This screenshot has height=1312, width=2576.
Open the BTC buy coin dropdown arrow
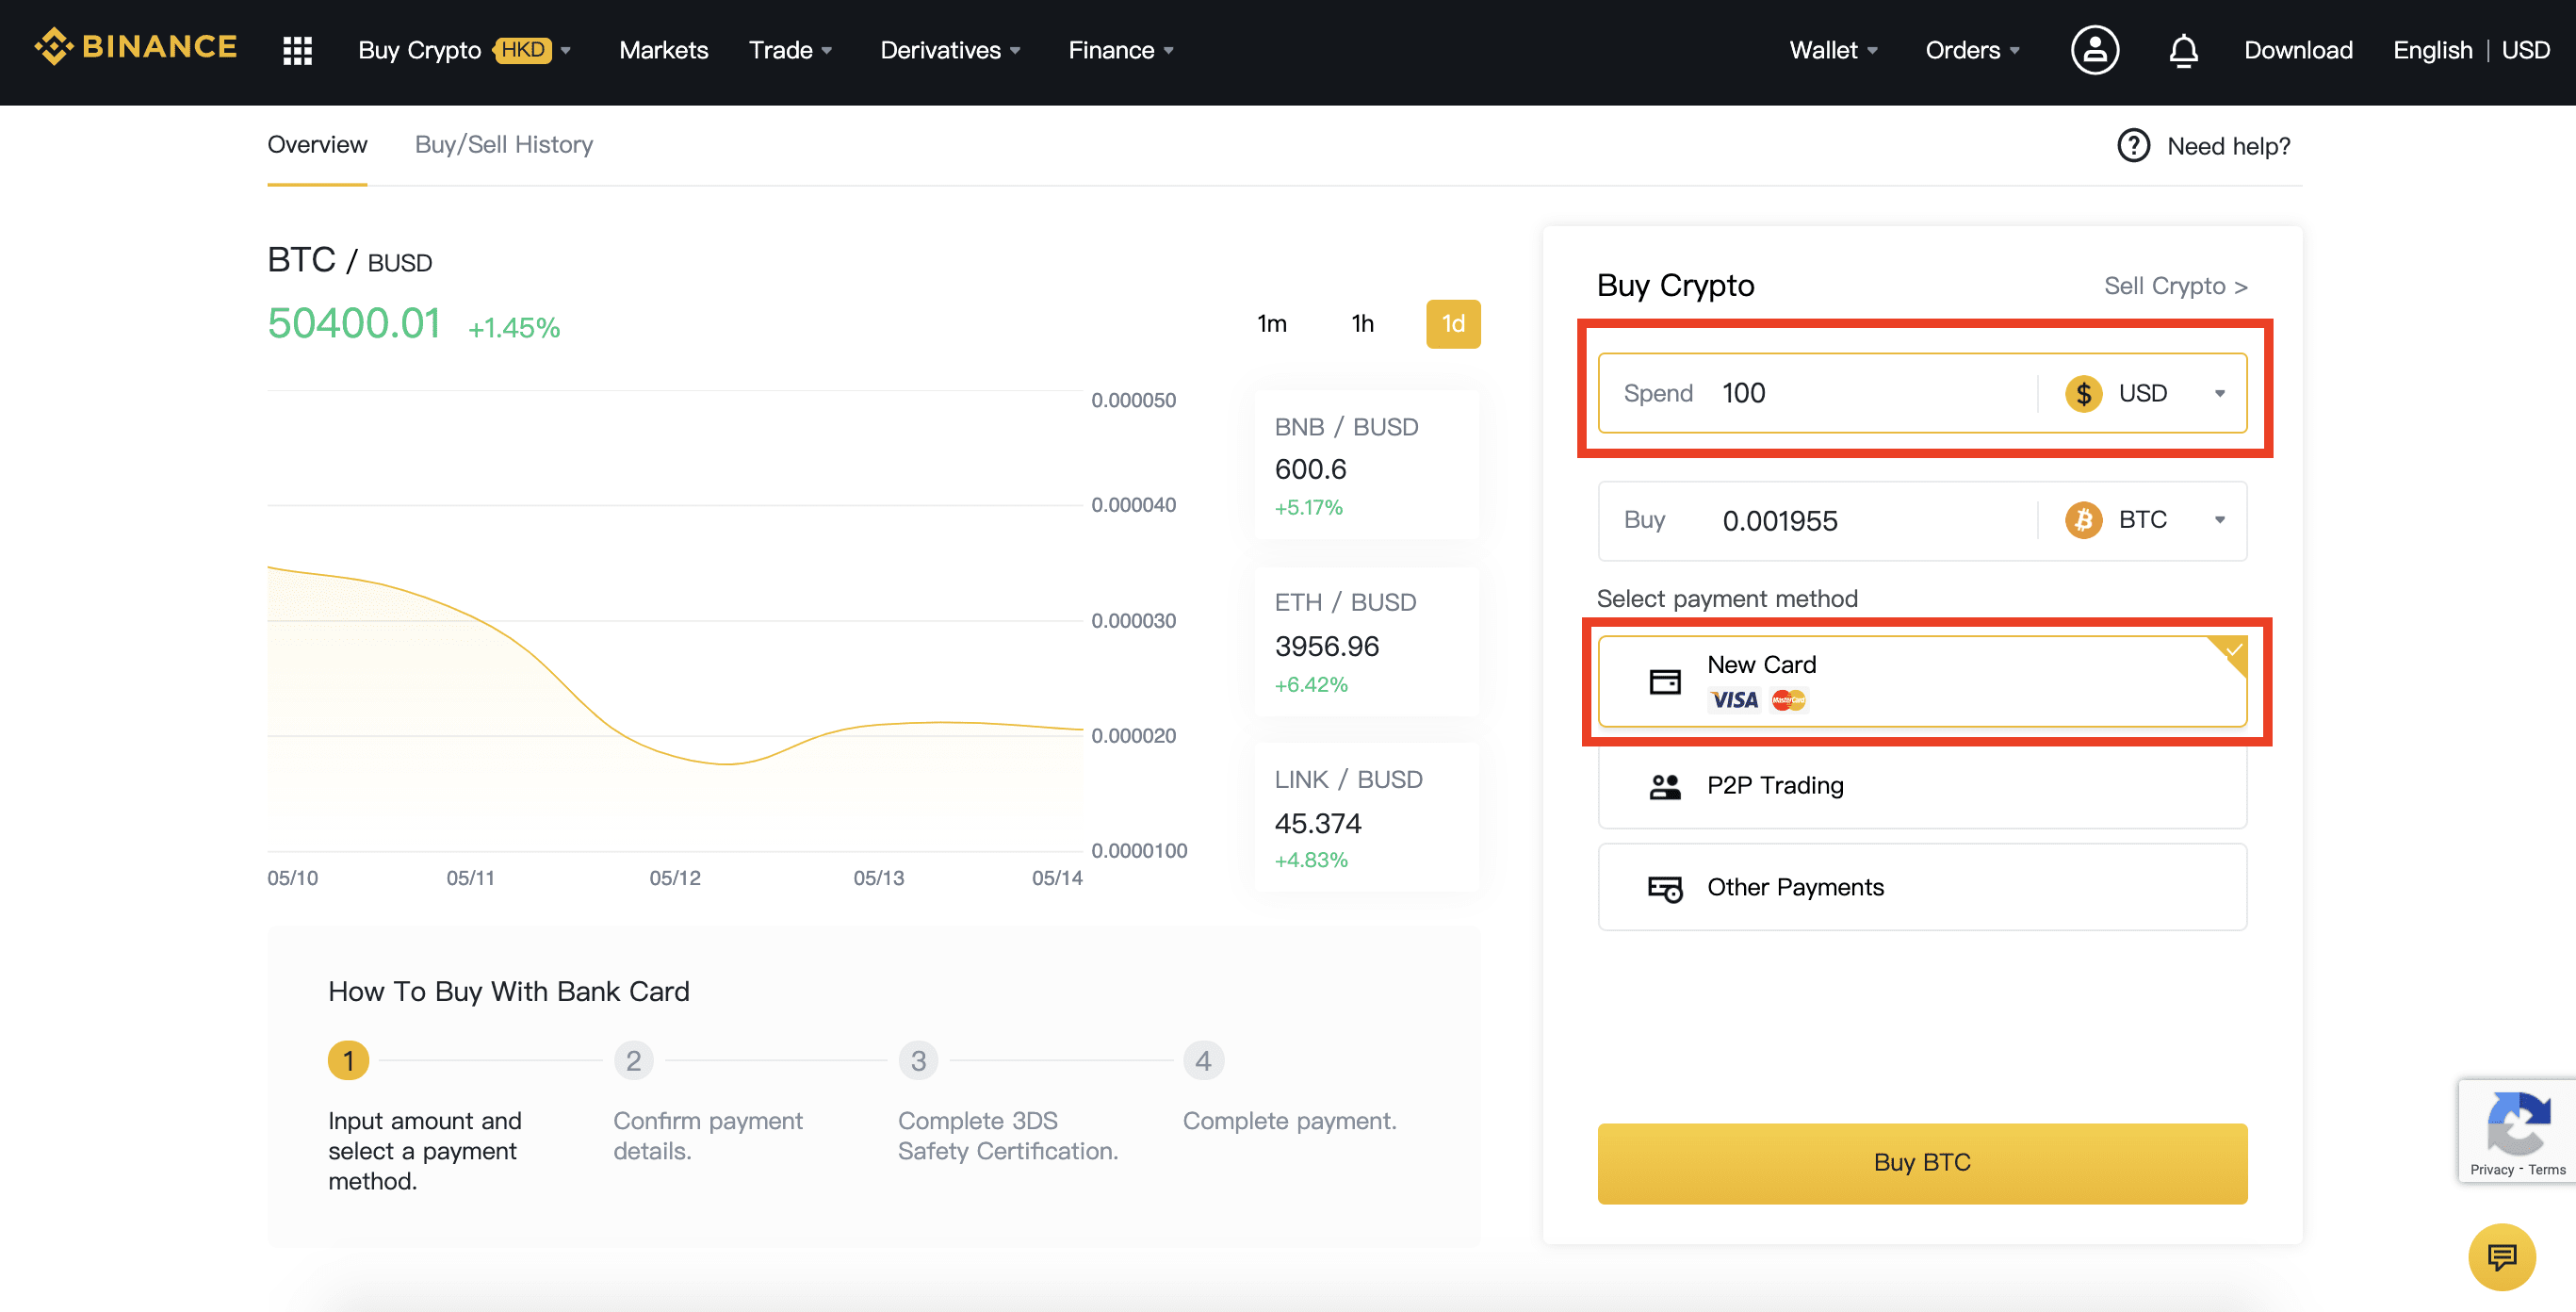(x=2219, y=520)
